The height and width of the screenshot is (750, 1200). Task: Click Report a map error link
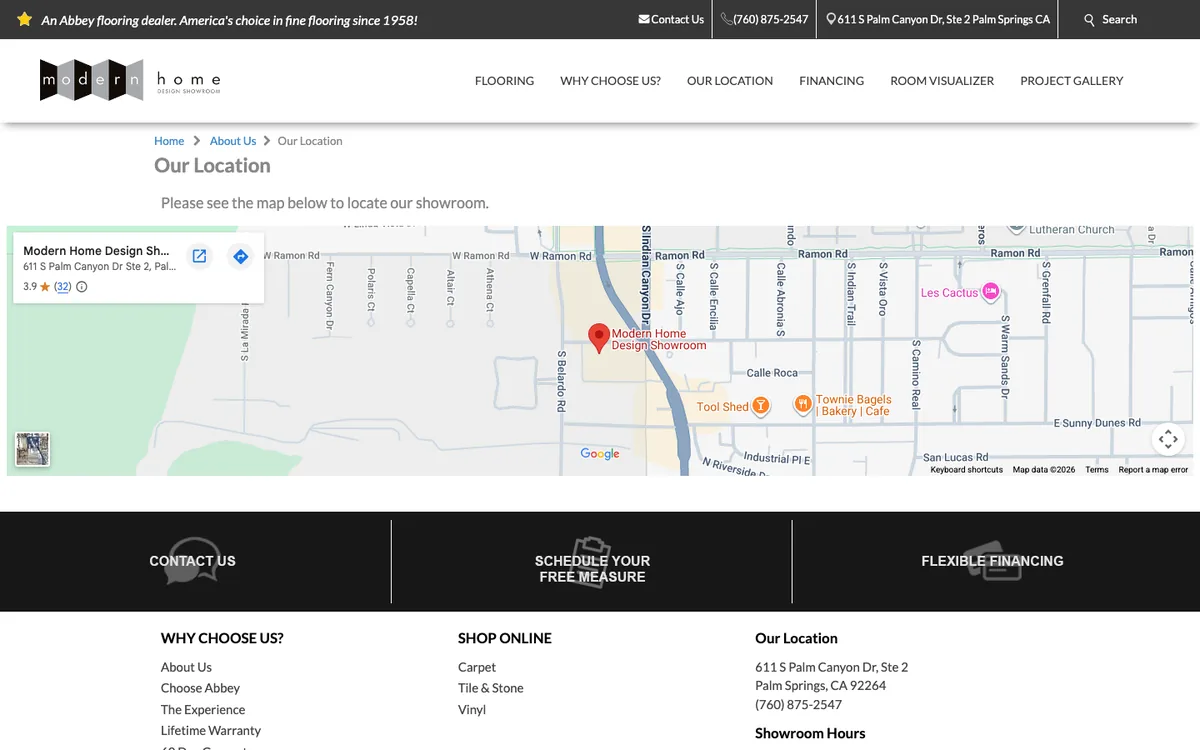pyautogui.click(x=1153, y=470)
